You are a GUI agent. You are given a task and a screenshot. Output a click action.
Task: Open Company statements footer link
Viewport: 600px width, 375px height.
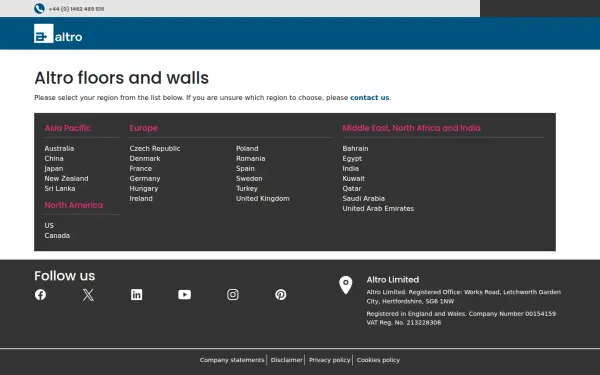(232, 360)
